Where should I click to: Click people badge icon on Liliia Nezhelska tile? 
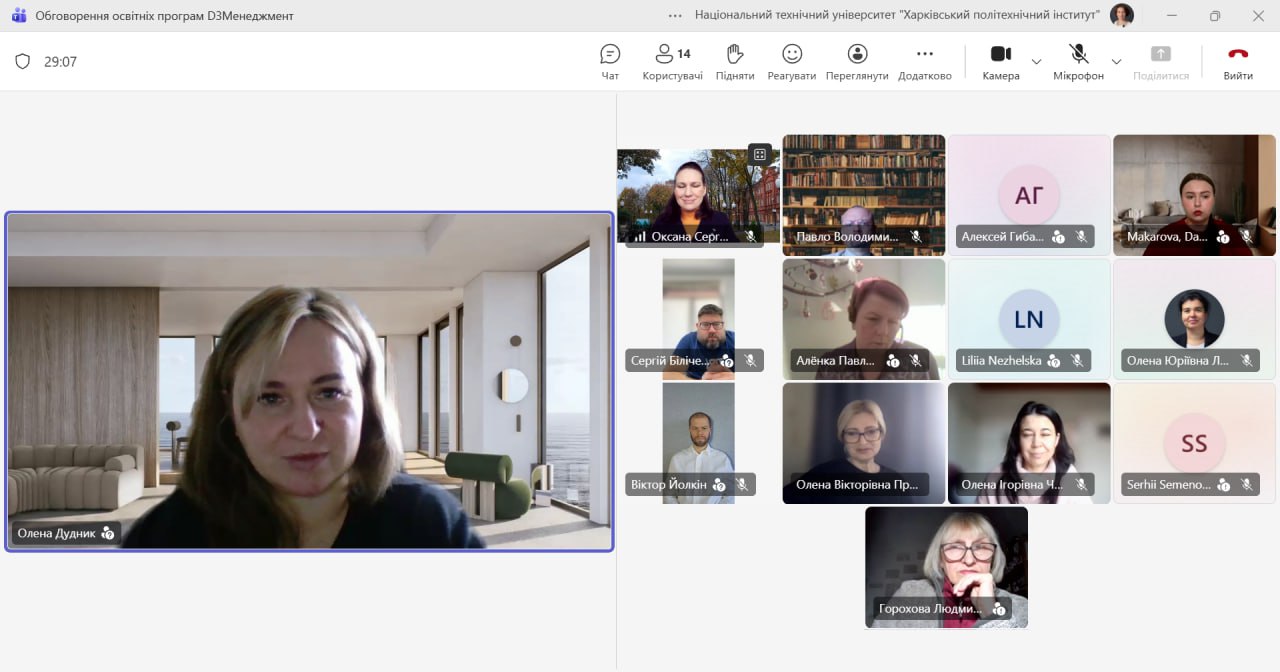(x=1054, y=361)
